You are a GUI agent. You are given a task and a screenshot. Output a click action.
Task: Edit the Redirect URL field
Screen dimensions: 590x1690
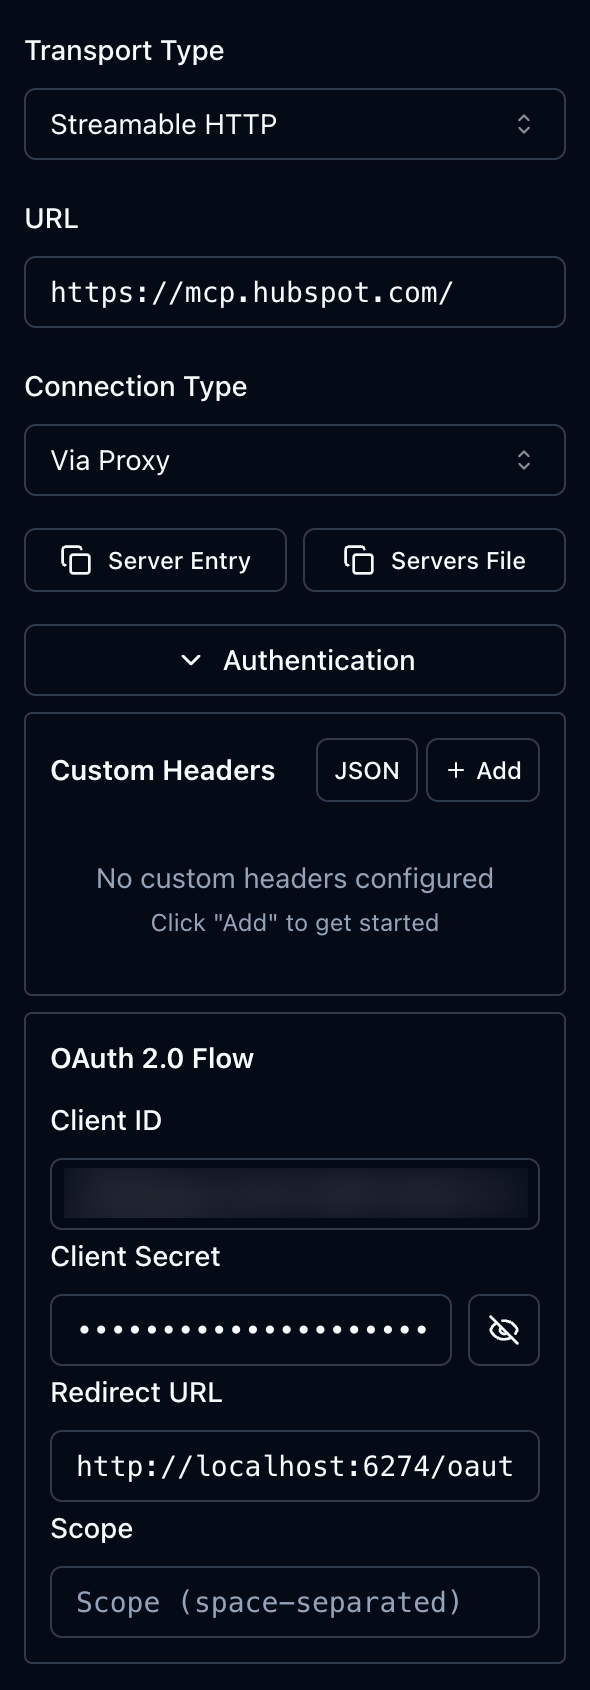(x=295, y=1466)
